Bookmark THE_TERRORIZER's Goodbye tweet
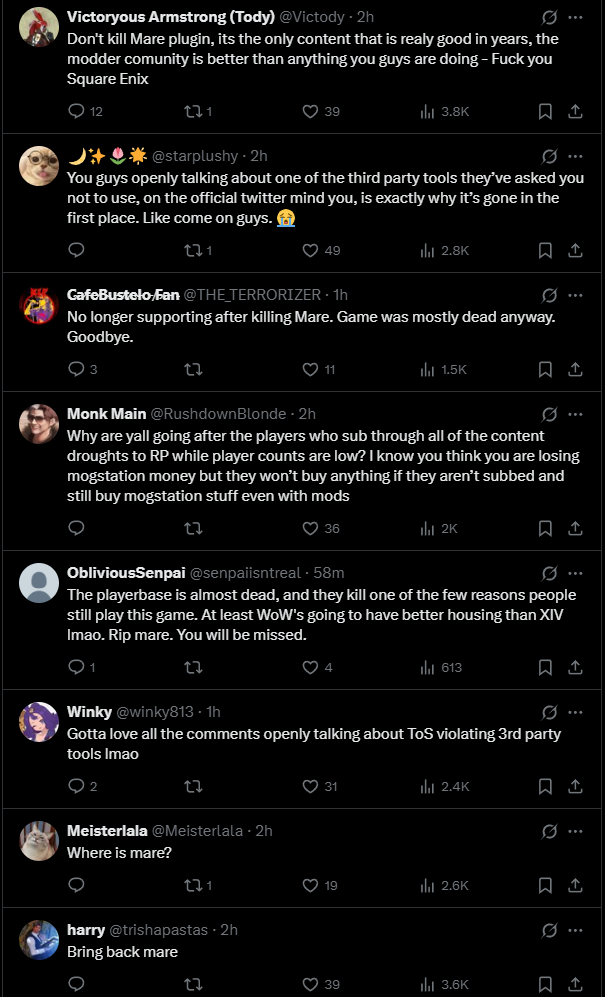 [545, 369]
